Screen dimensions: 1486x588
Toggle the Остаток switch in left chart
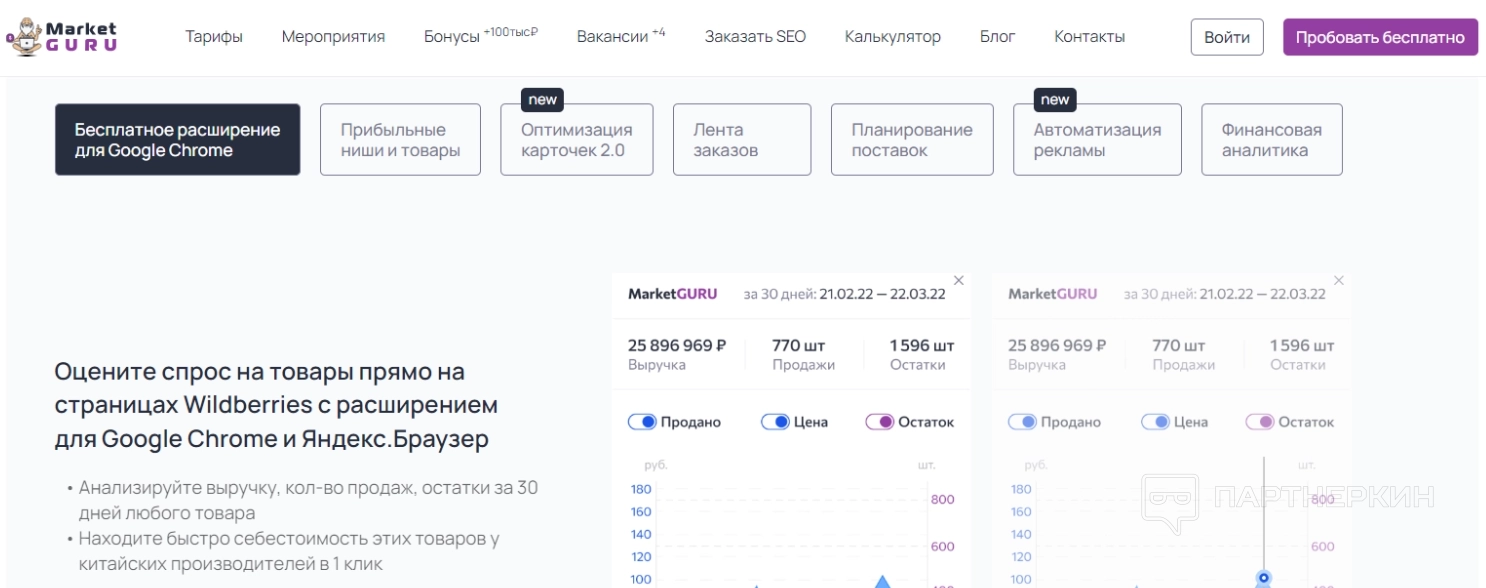[879, 422]
